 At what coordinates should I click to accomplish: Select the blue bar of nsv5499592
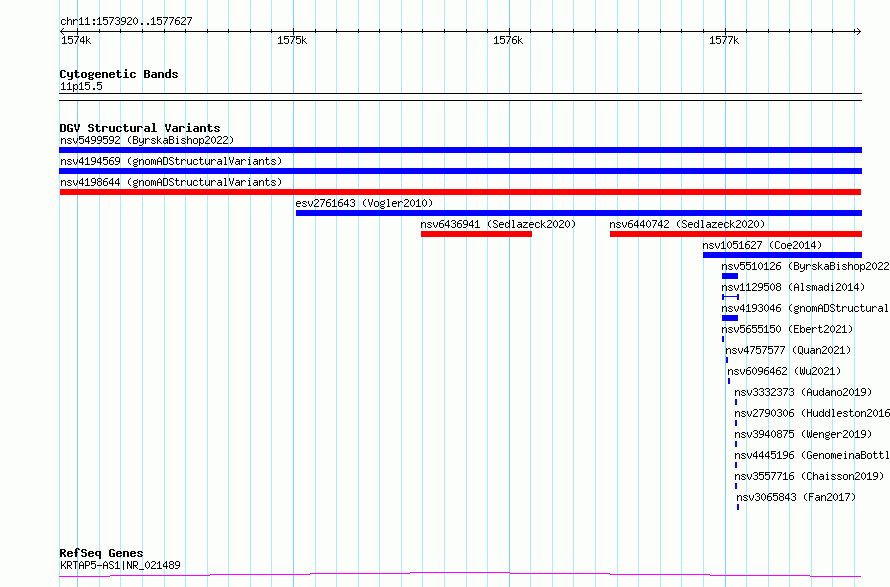(x=460, y=150)
